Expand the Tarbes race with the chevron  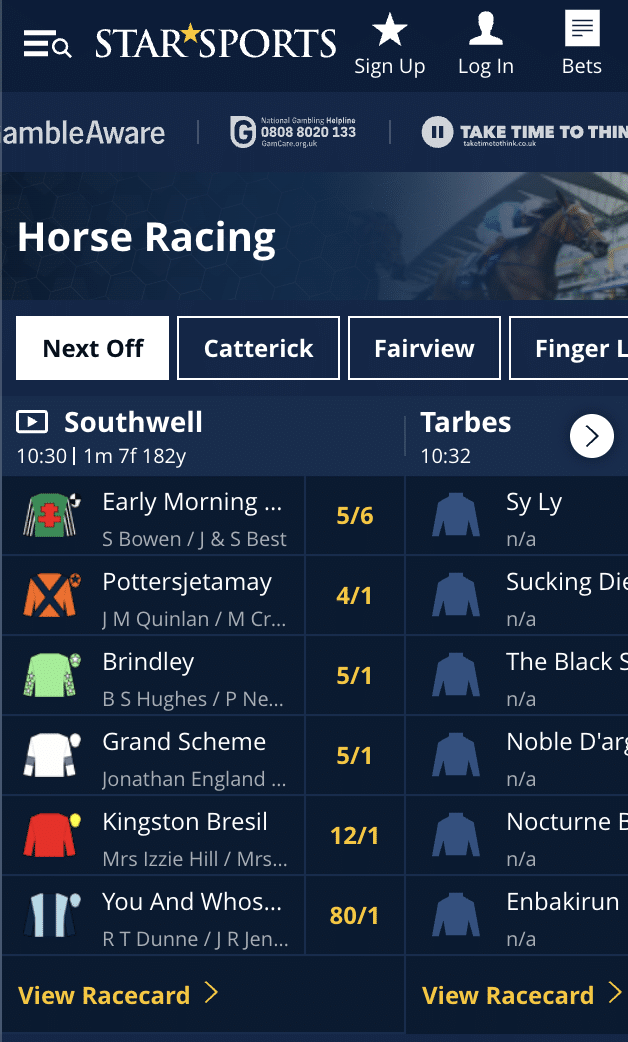click(x=592, y=436)
